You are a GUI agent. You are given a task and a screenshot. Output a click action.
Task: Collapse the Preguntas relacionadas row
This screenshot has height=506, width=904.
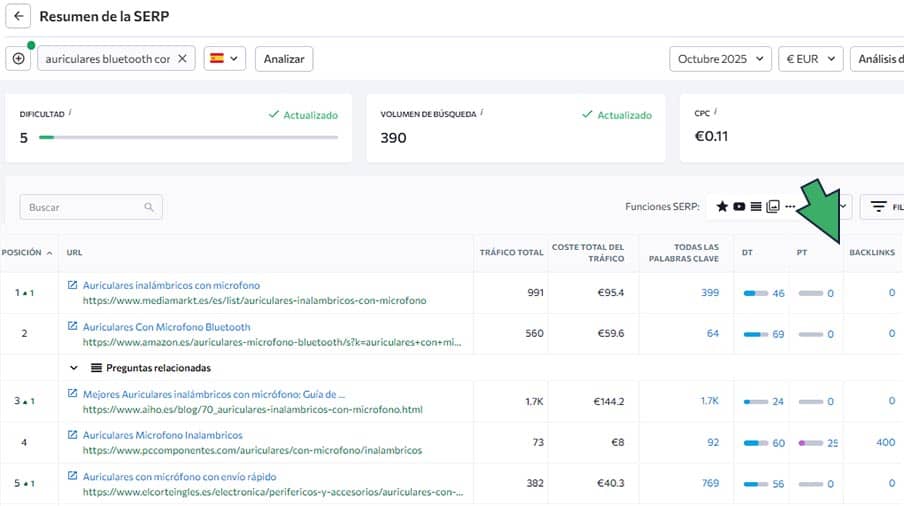[74, 368]
